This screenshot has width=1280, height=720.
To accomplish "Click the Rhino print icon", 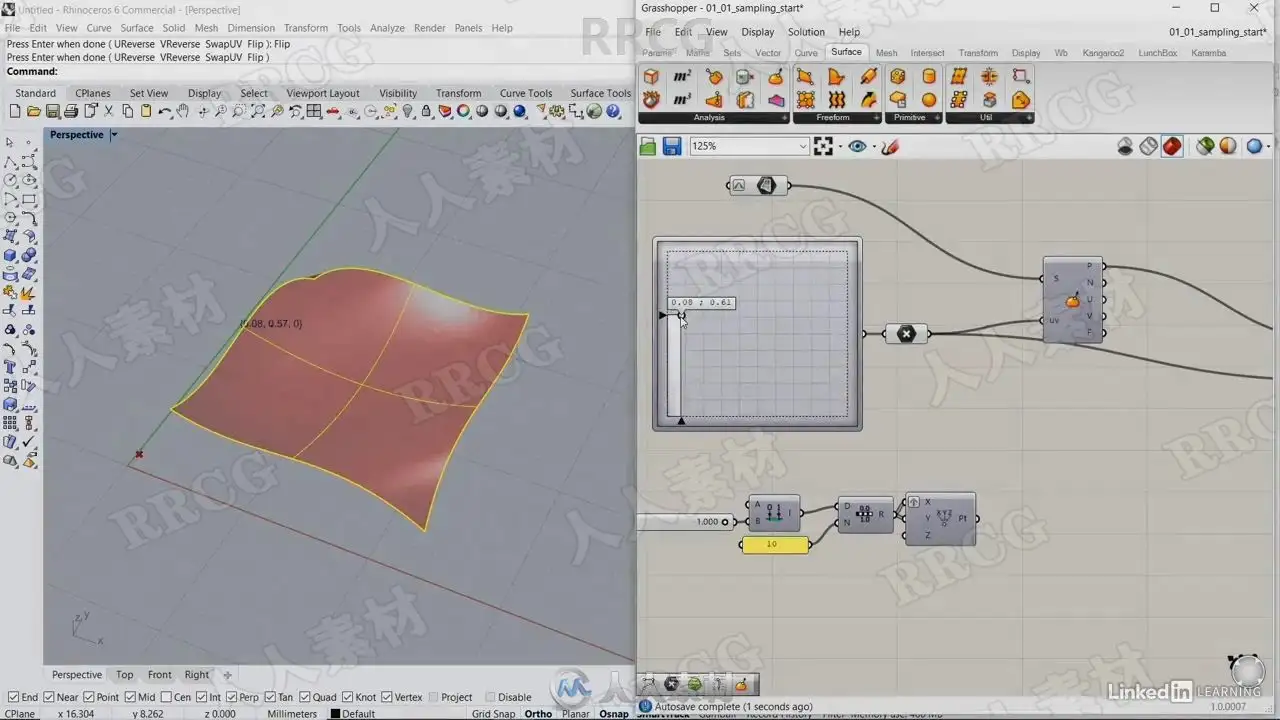I will click(x=71, y=111).
